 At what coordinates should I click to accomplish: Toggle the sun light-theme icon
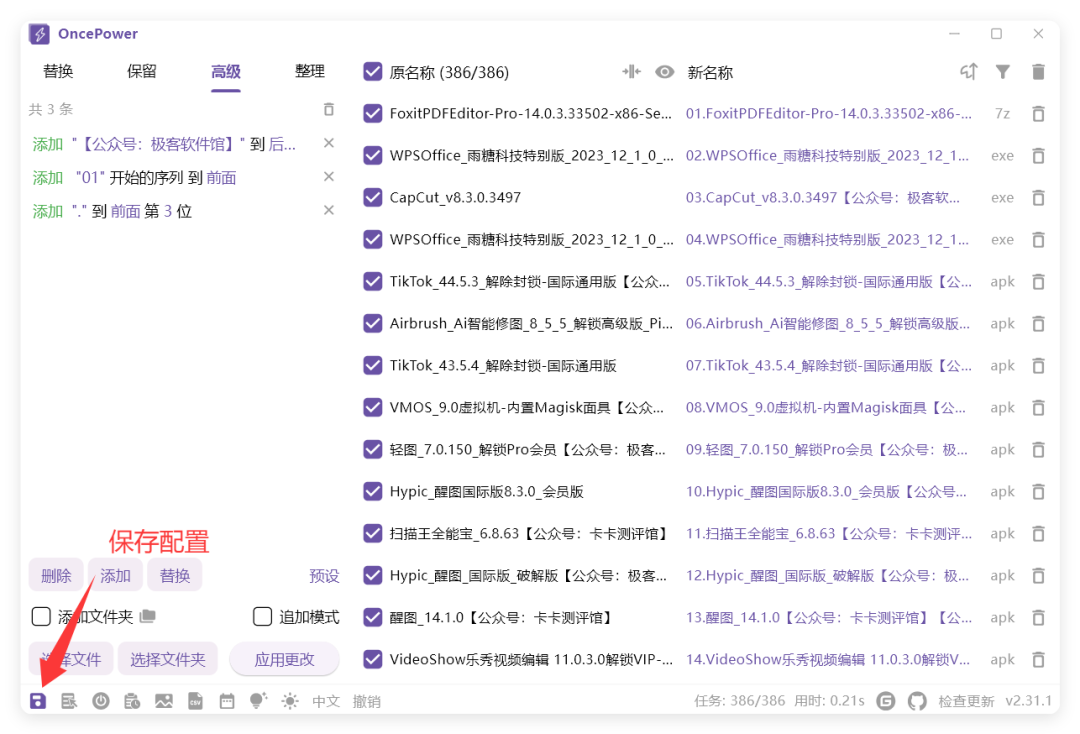point(290,701)
